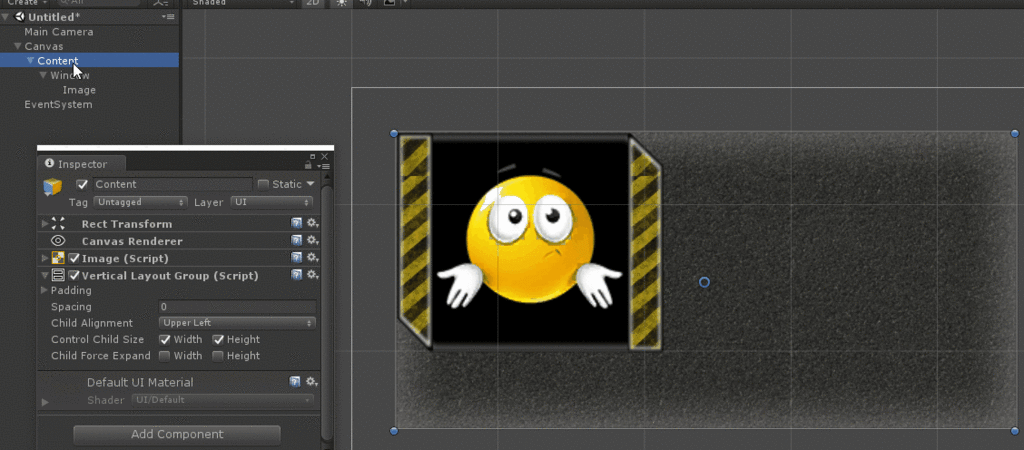The width and height of the screenshot is (1024, 450).
Task: Collapse the Untitled* scene arrow
Action: (x=7, y=17)
